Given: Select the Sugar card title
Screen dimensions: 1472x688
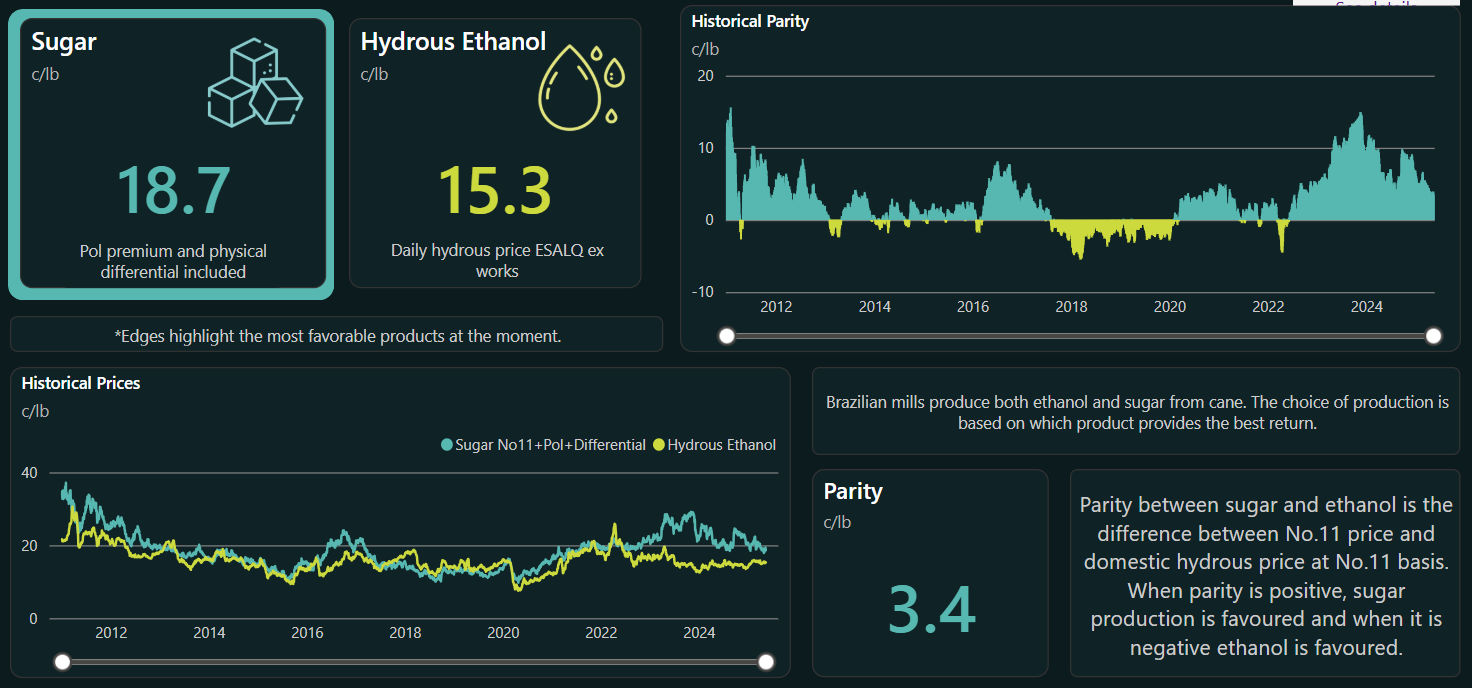Looking at the screenshot, I should pyautogui.click(x=64, y=42).
